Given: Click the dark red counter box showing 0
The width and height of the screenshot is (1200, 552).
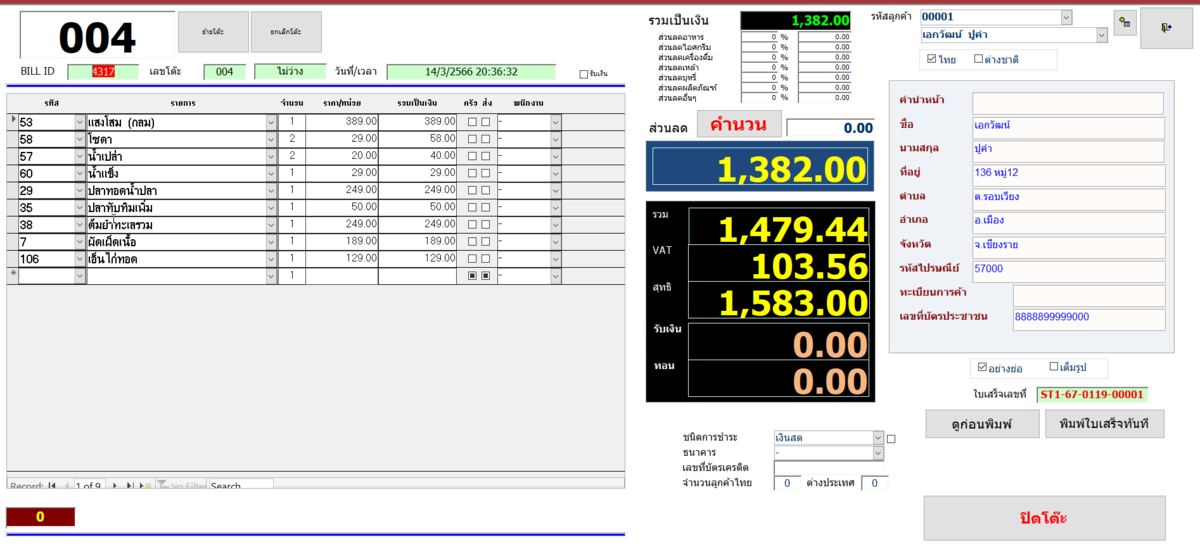Looking at the screenshot, I should [x=40, y=517].
